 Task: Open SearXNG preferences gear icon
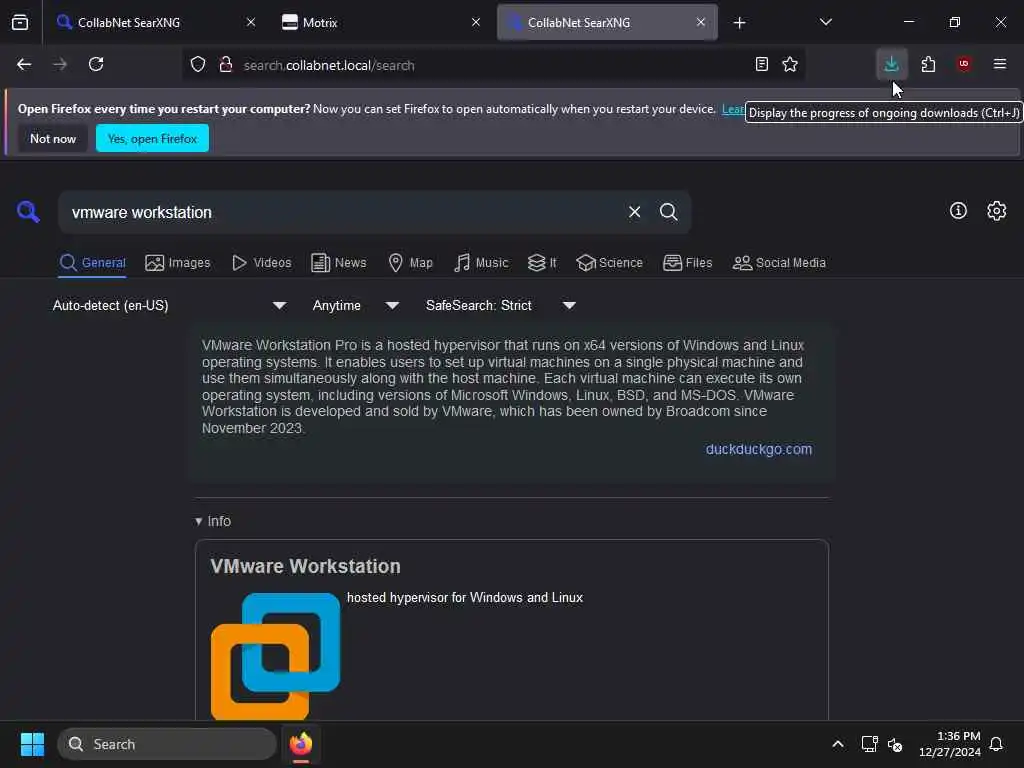(x=997, y=210)
